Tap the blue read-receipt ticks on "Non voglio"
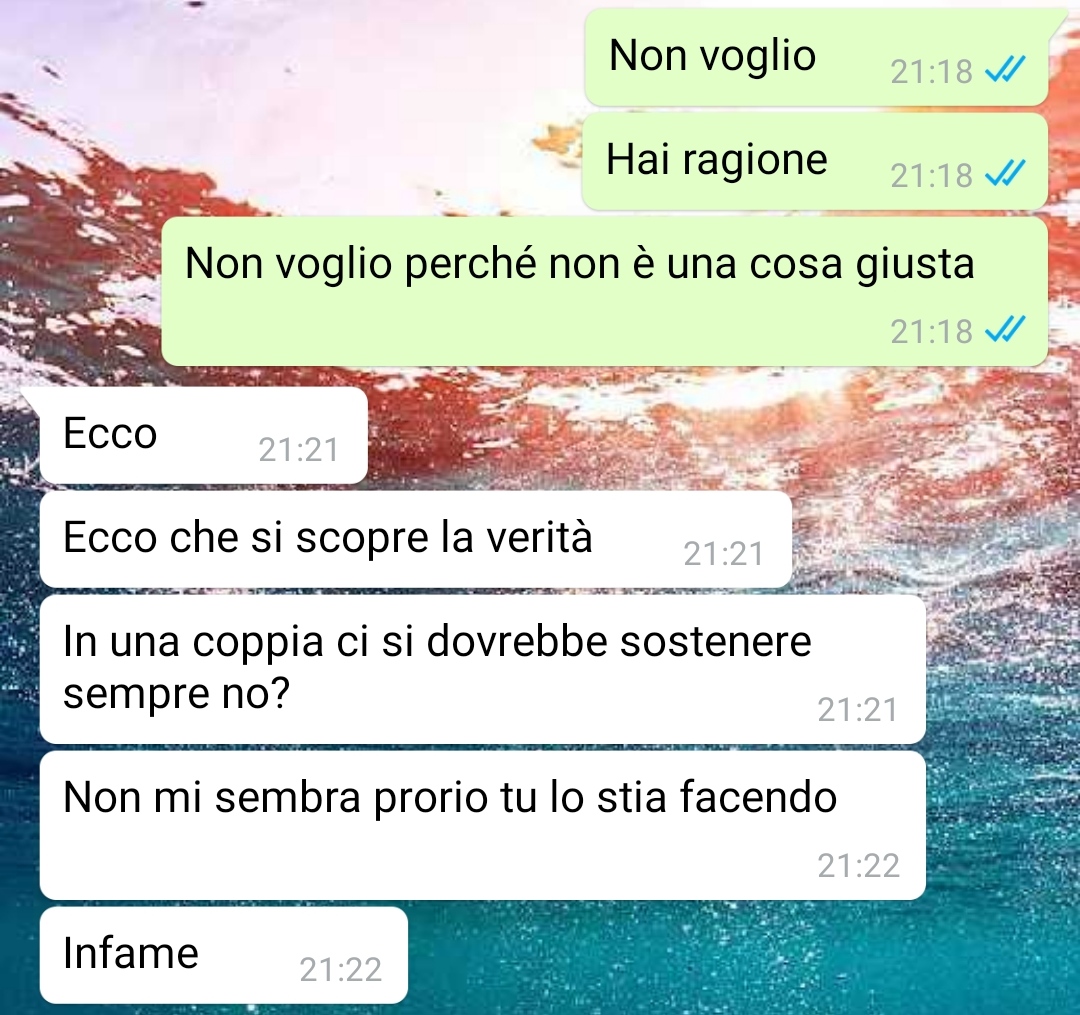The width and height of the screenshot is (1080, 1015). point(1005,70)
